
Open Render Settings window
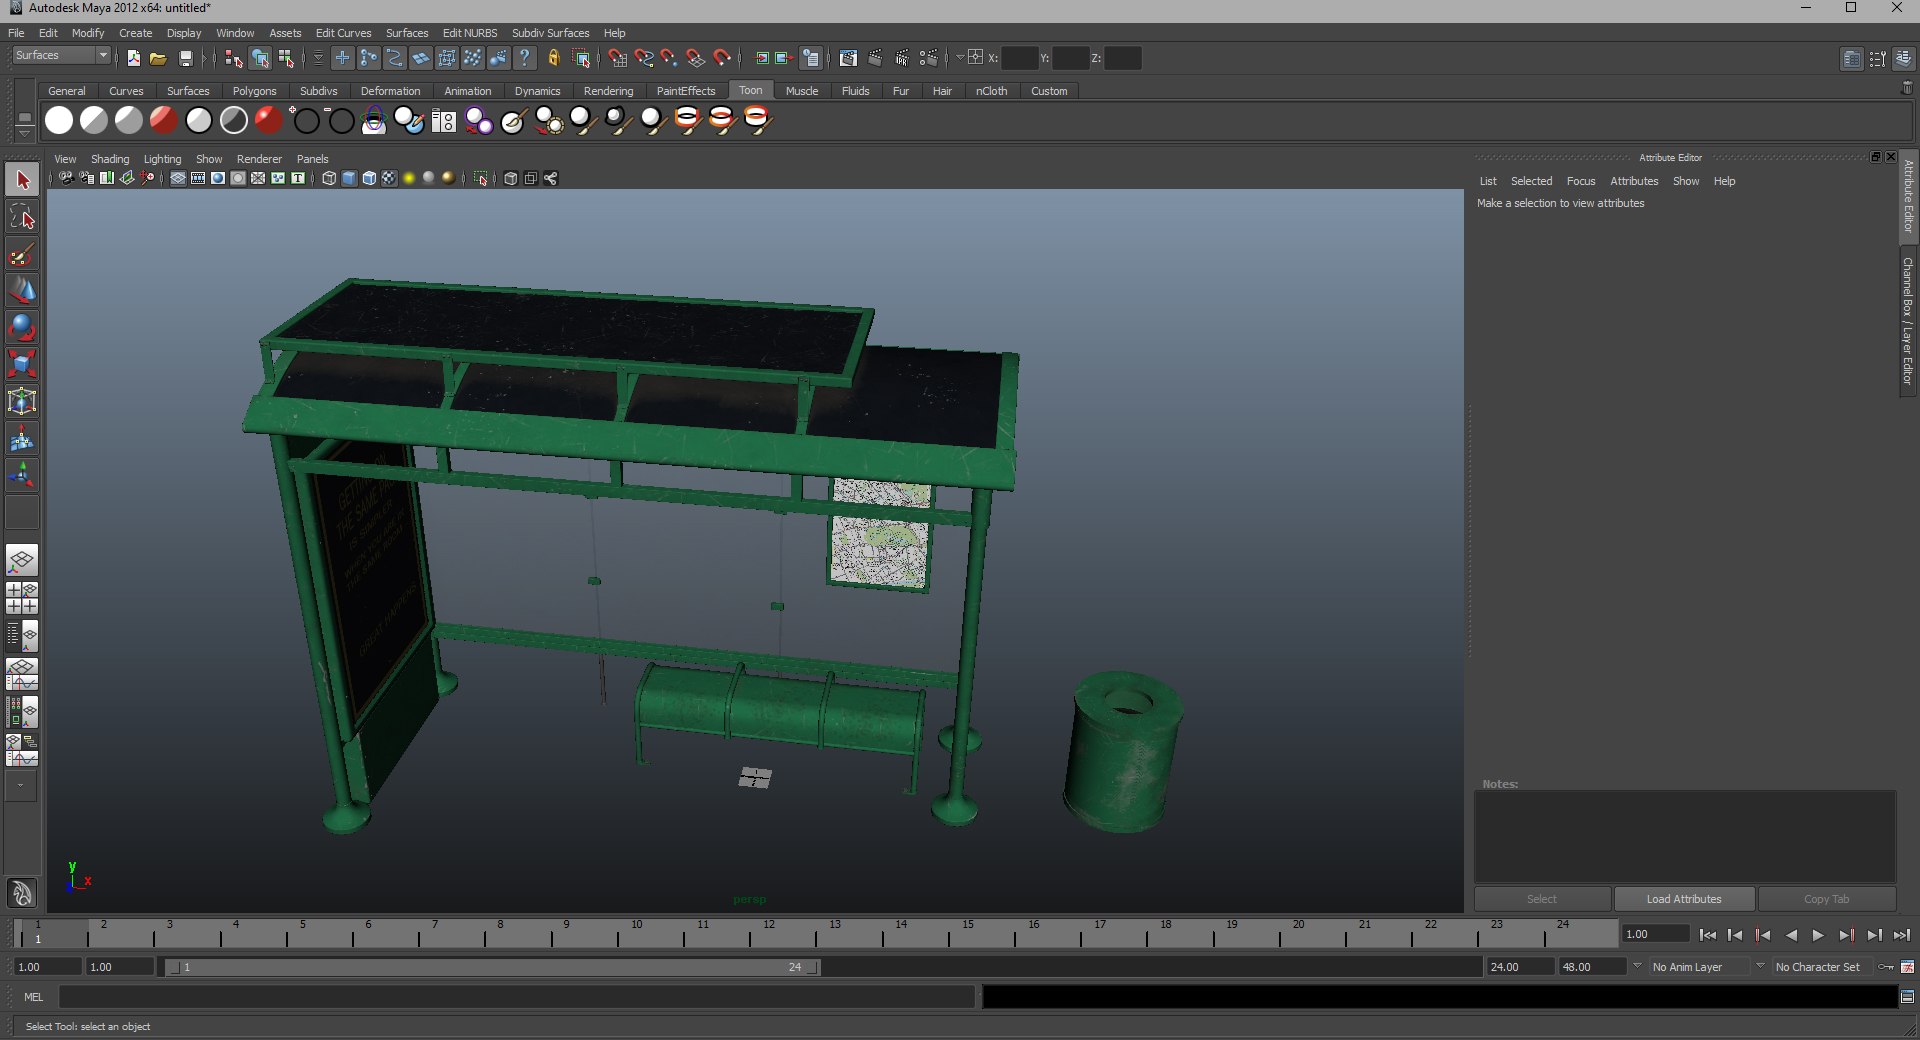(x=929, y=58)
